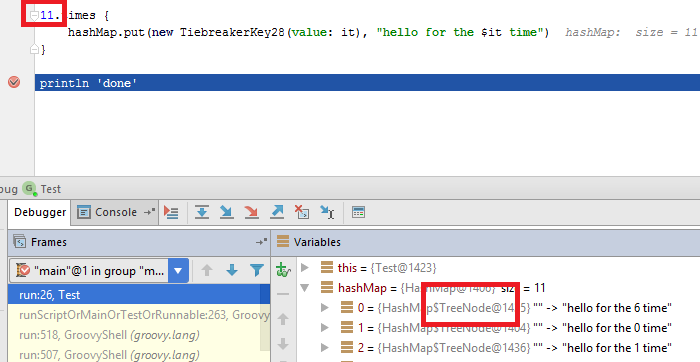Switch to the Console tab

tap(114, 212)
